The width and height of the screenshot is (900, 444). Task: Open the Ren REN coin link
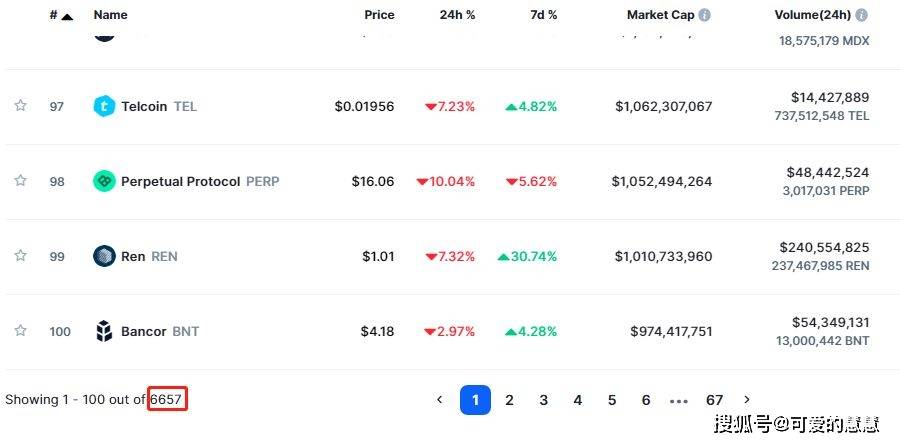[149, 256]
